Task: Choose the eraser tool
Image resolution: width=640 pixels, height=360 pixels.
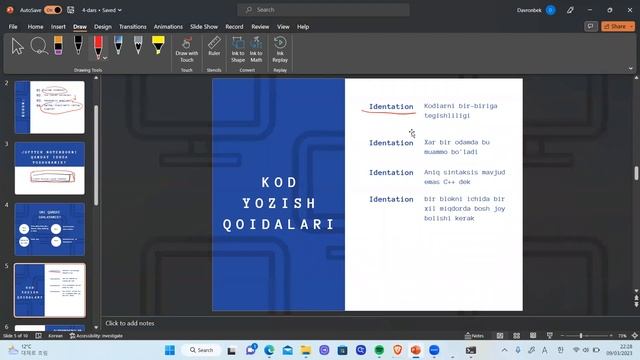Action: [58, 45]
